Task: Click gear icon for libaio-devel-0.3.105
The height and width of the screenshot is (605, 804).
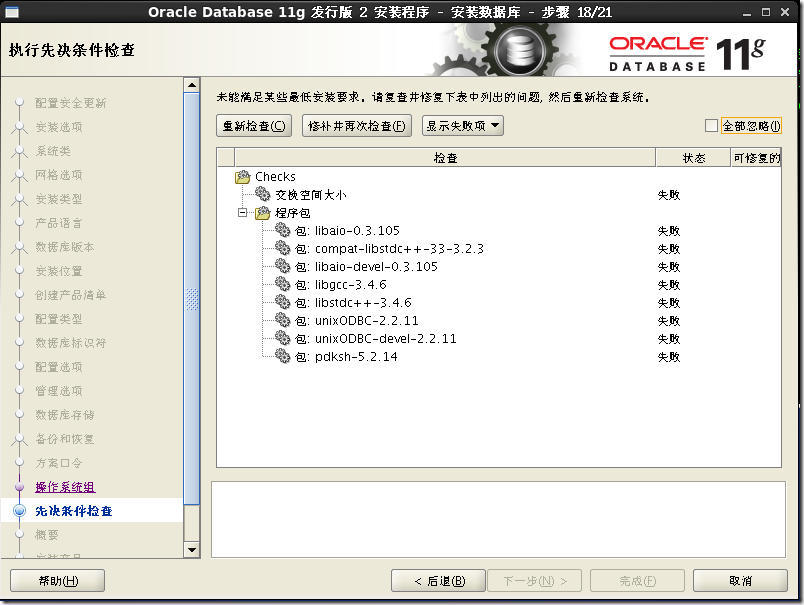Action: [283, 266]
